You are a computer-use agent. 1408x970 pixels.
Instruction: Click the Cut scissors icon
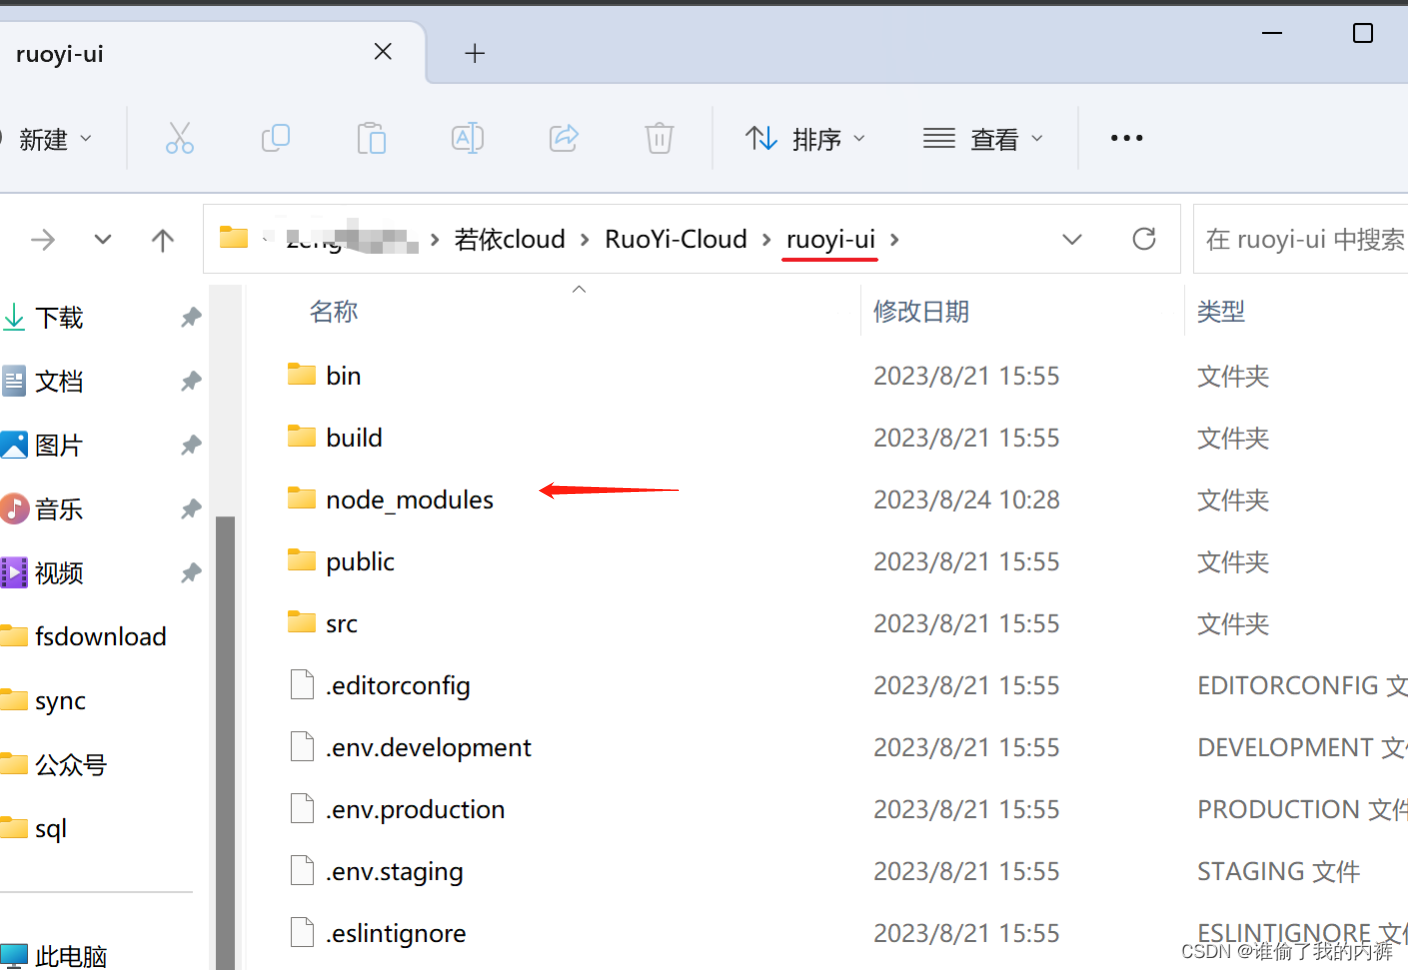tap(180, 138)
